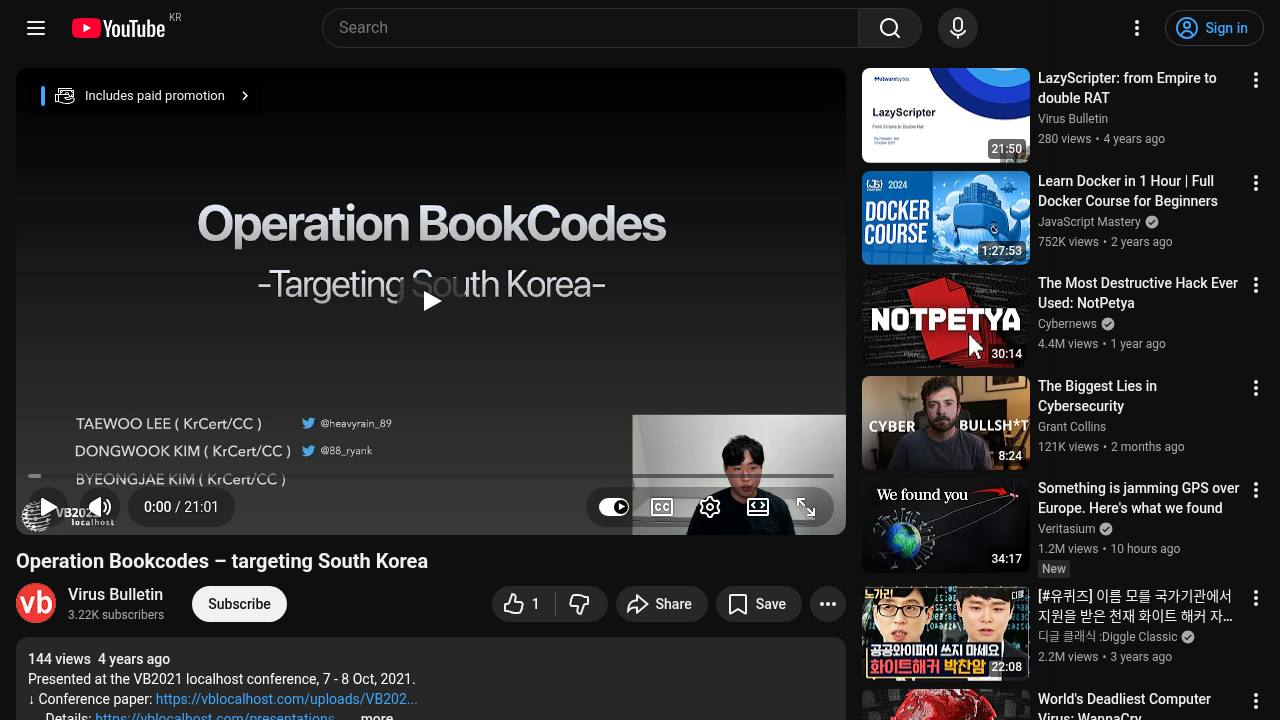Click the 3.22K subscribers text
This screenshot has width=1280, height=720.
[116, 615]
